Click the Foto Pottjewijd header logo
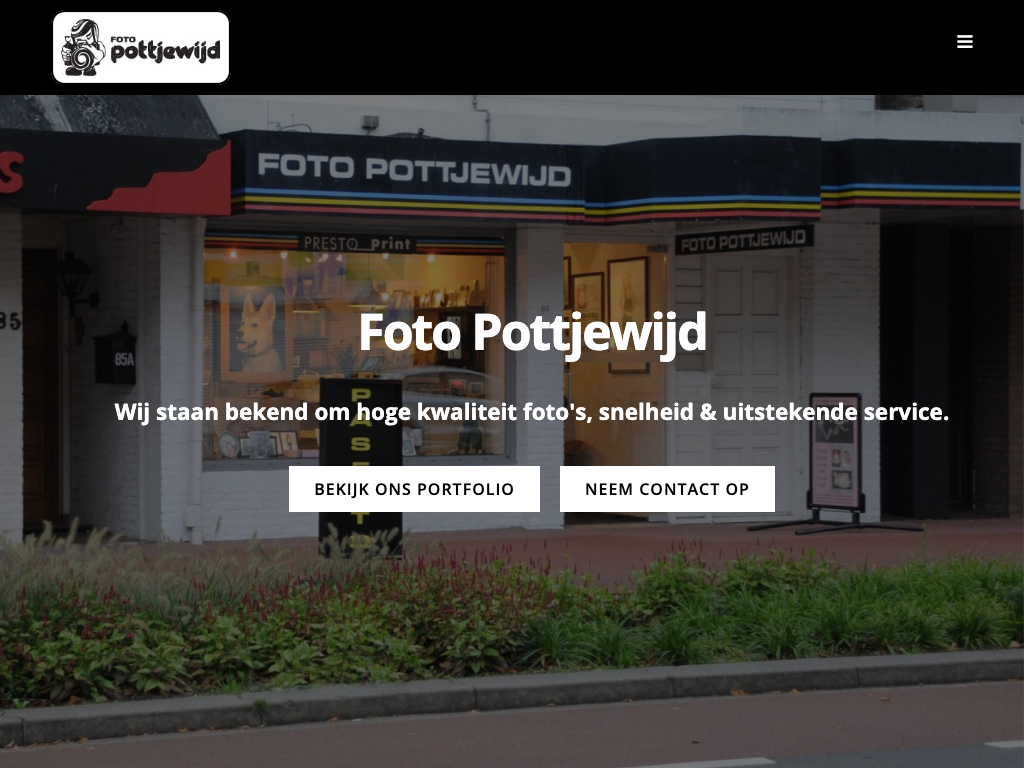 [141, 48]
